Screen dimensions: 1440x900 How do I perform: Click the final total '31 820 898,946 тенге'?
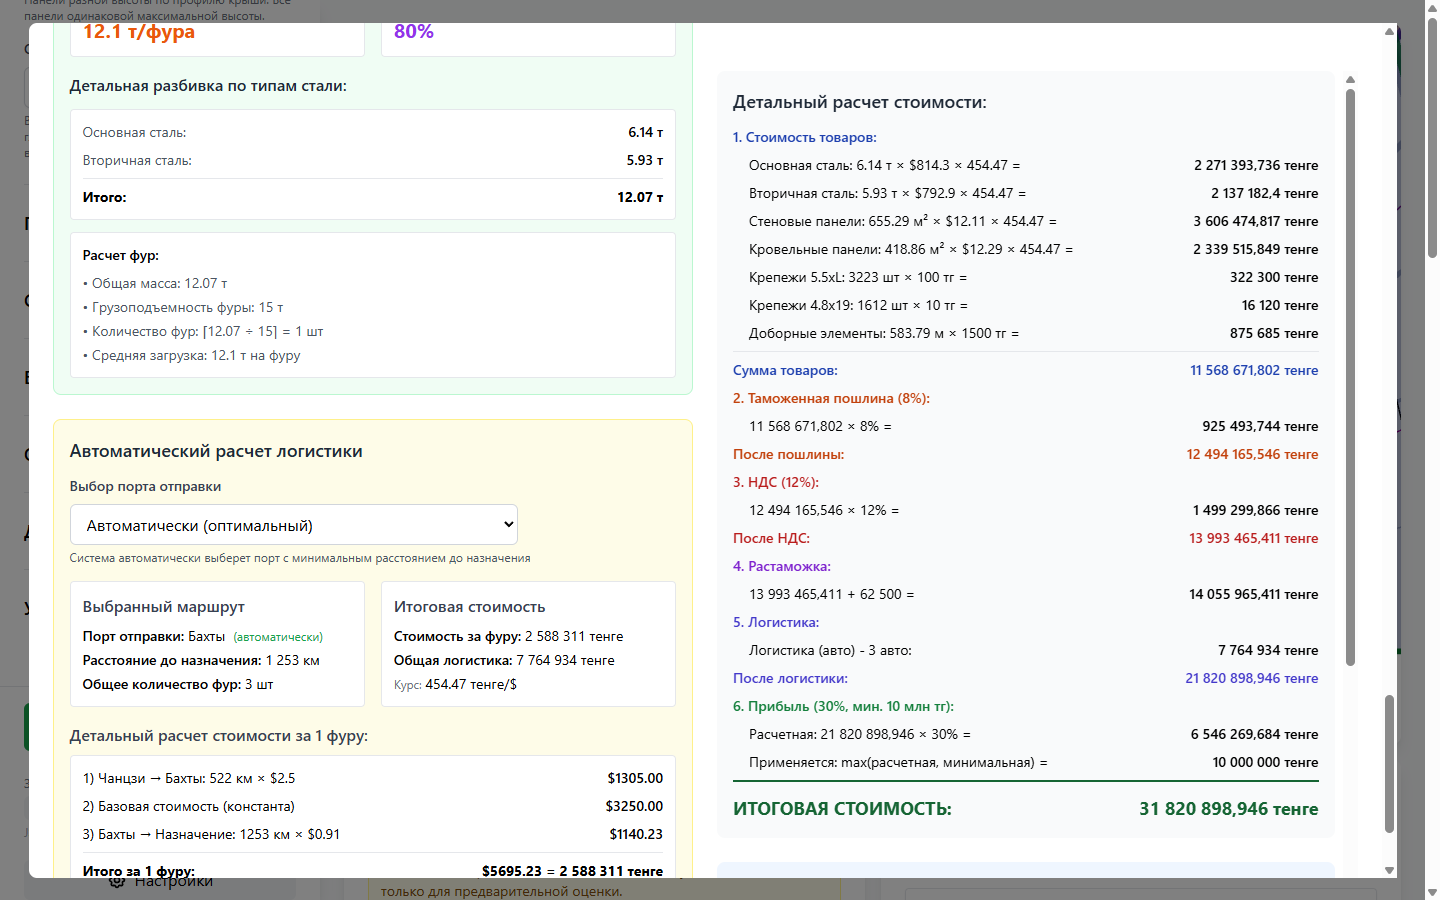[1229, 809]
